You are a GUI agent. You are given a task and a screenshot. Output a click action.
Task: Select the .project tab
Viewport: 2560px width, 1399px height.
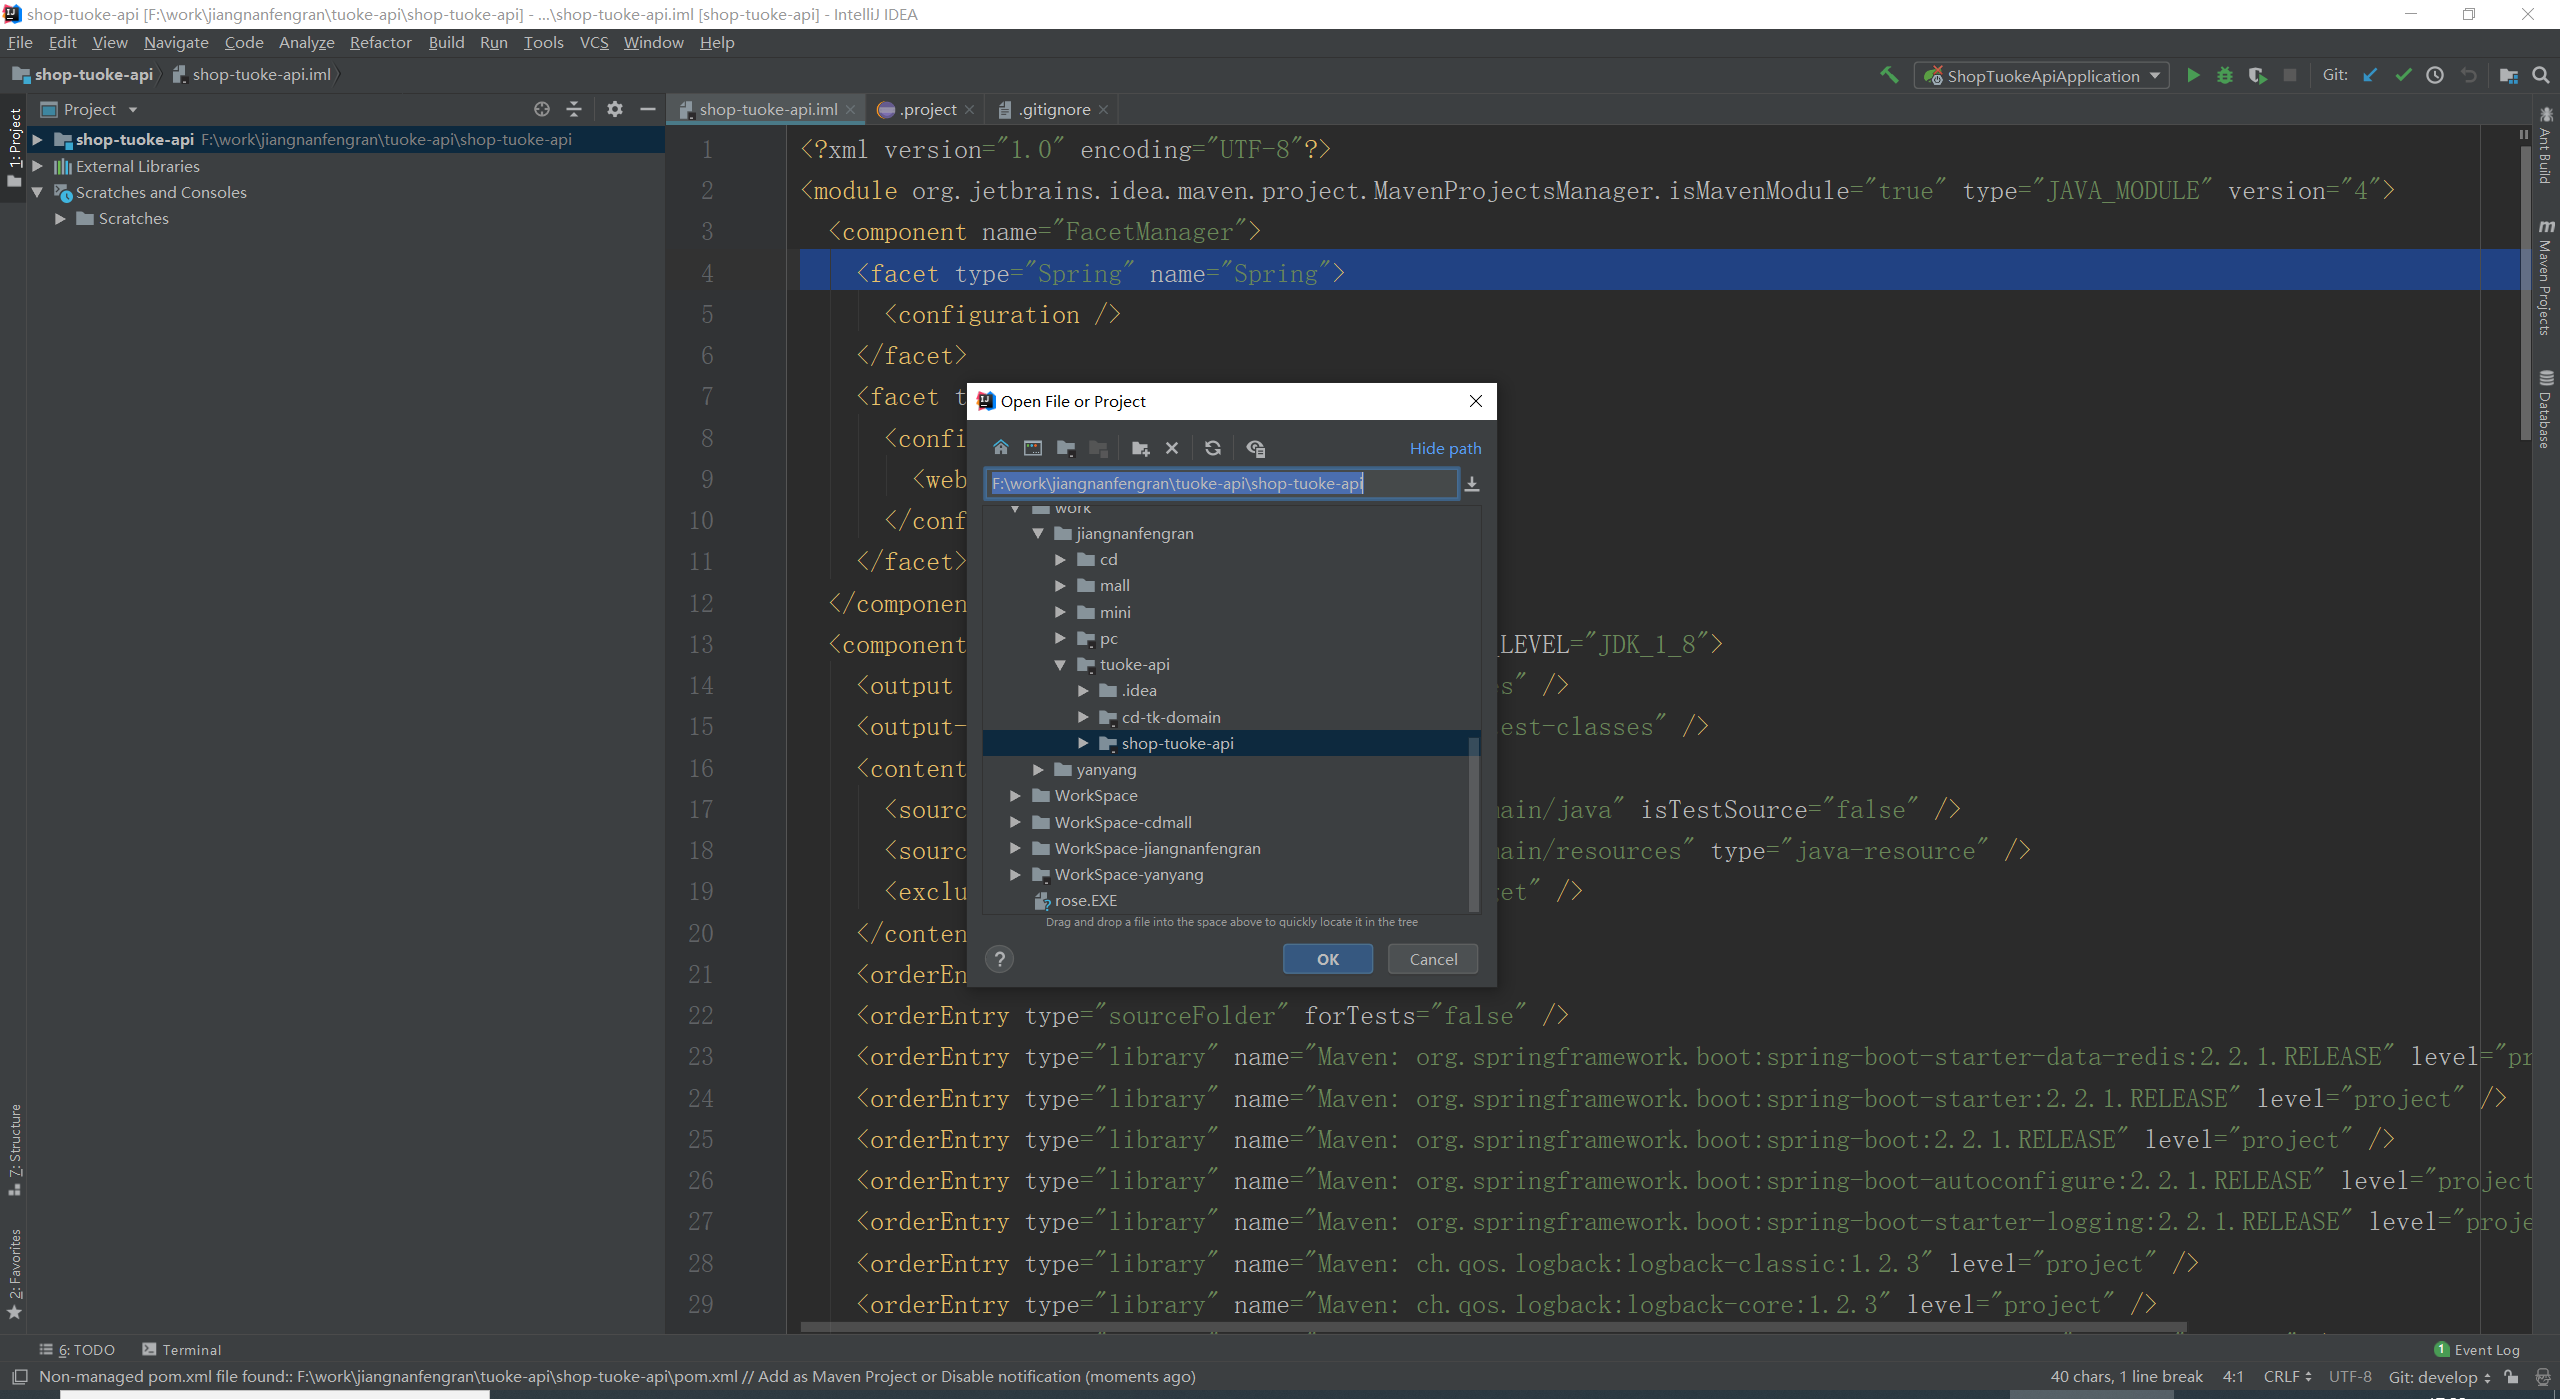tap(923, 107)
